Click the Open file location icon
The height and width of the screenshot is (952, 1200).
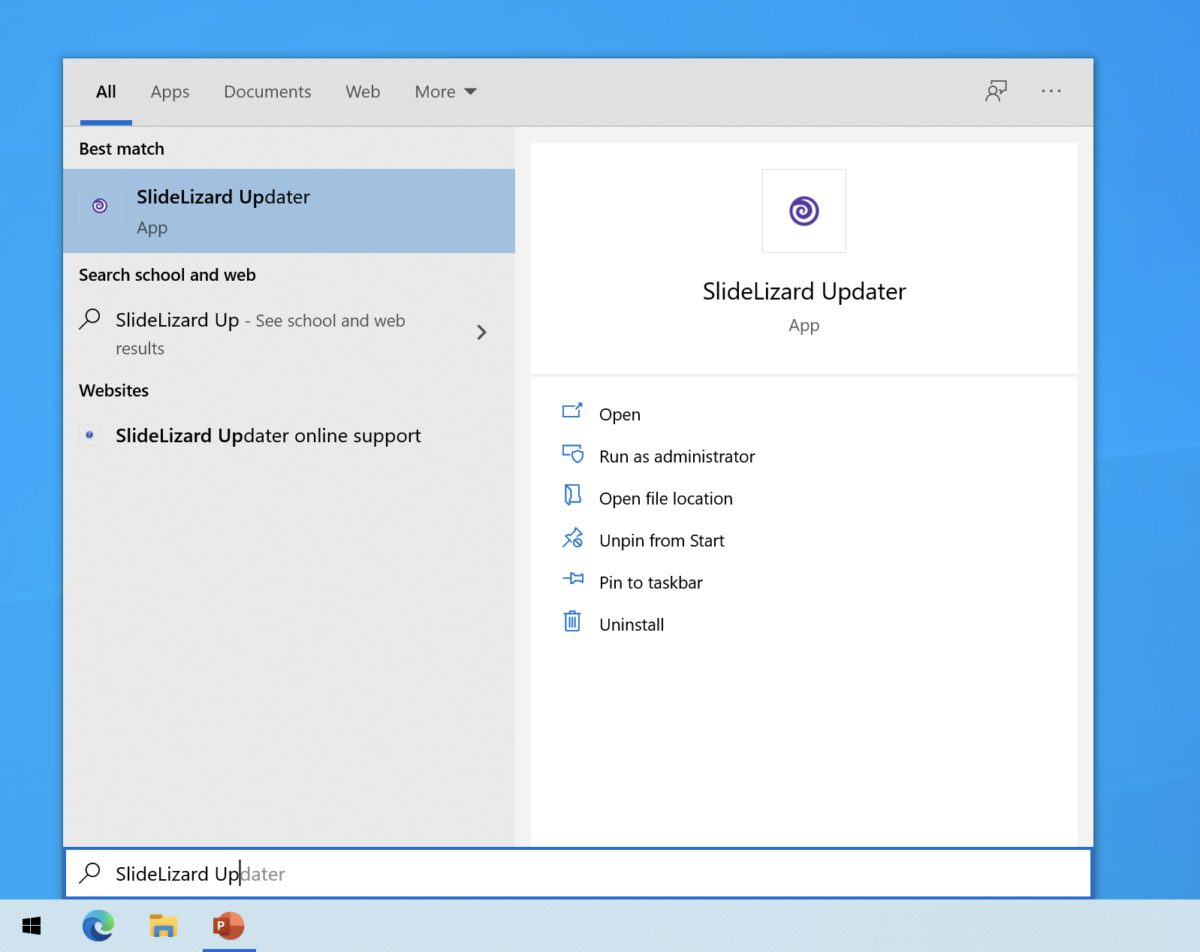(x=572, y=497)
